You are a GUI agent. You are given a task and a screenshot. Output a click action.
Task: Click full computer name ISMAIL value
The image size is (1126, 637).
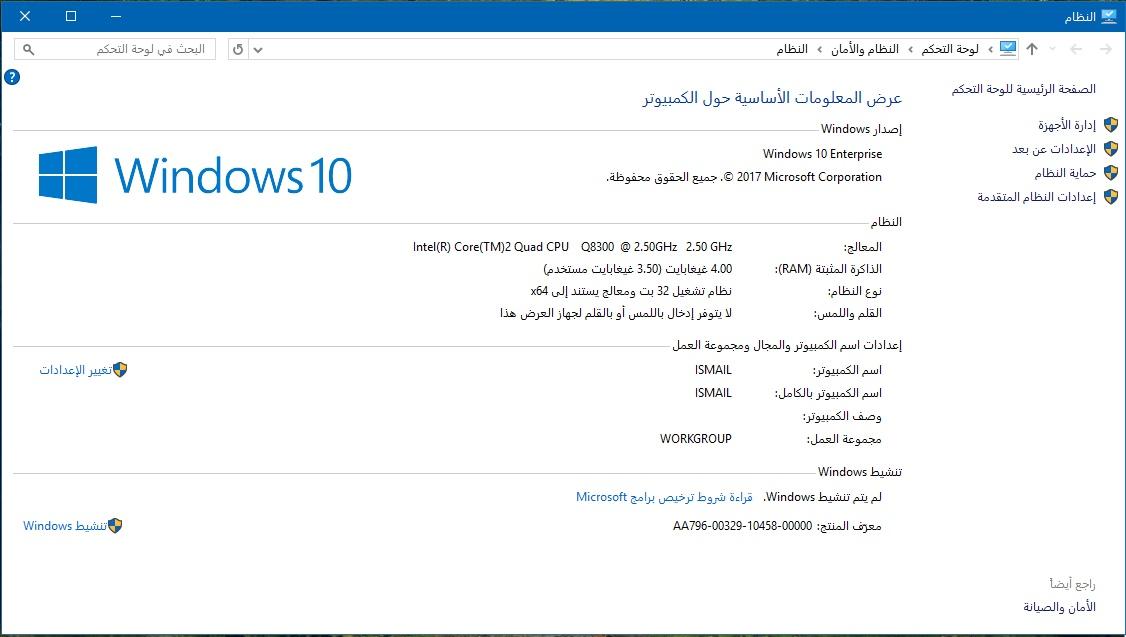(713, 393)
